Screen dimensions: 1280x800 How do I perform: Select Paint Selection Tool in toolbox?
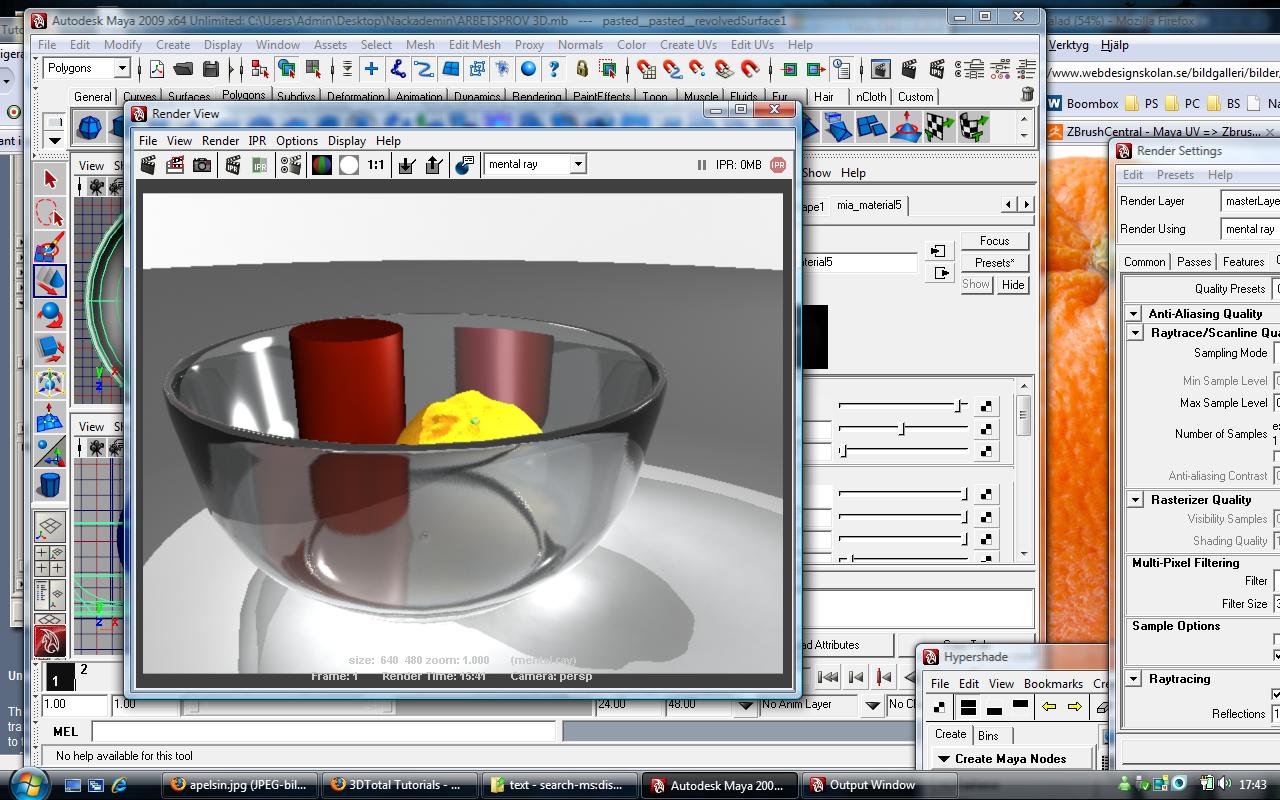point(50,248)
